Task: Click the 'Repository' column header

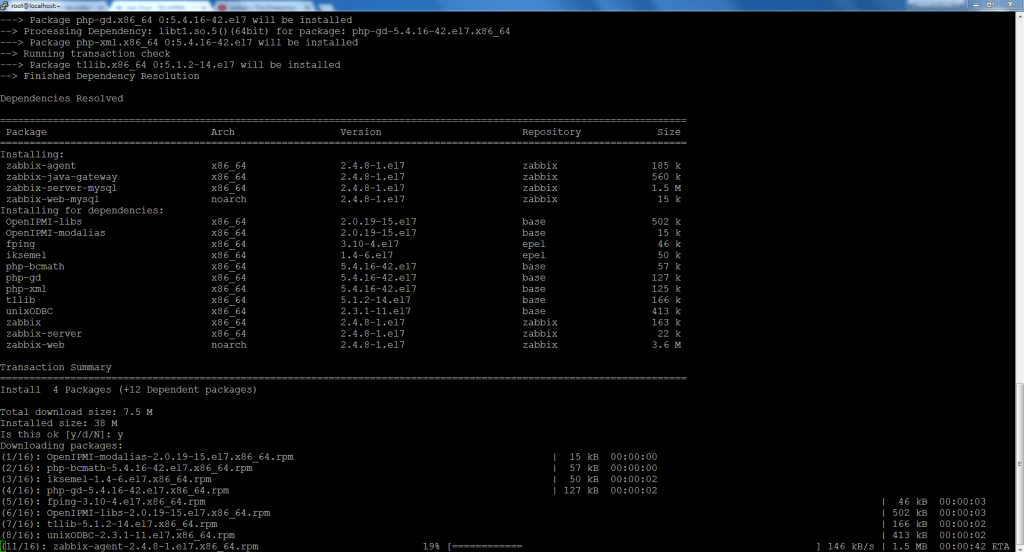Action: [x=551, y=132]
